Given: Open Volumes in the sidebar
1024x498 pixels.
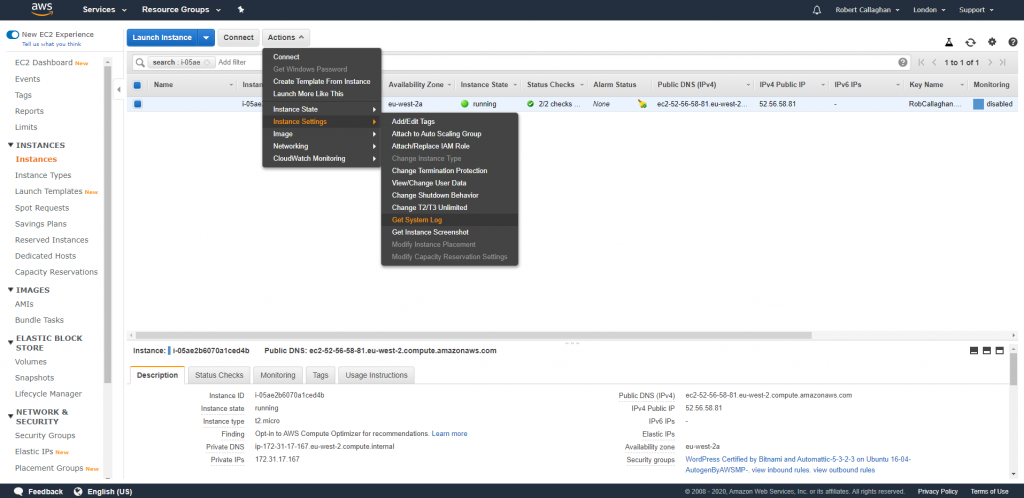Looking at the screenshot, I should 31,362.
